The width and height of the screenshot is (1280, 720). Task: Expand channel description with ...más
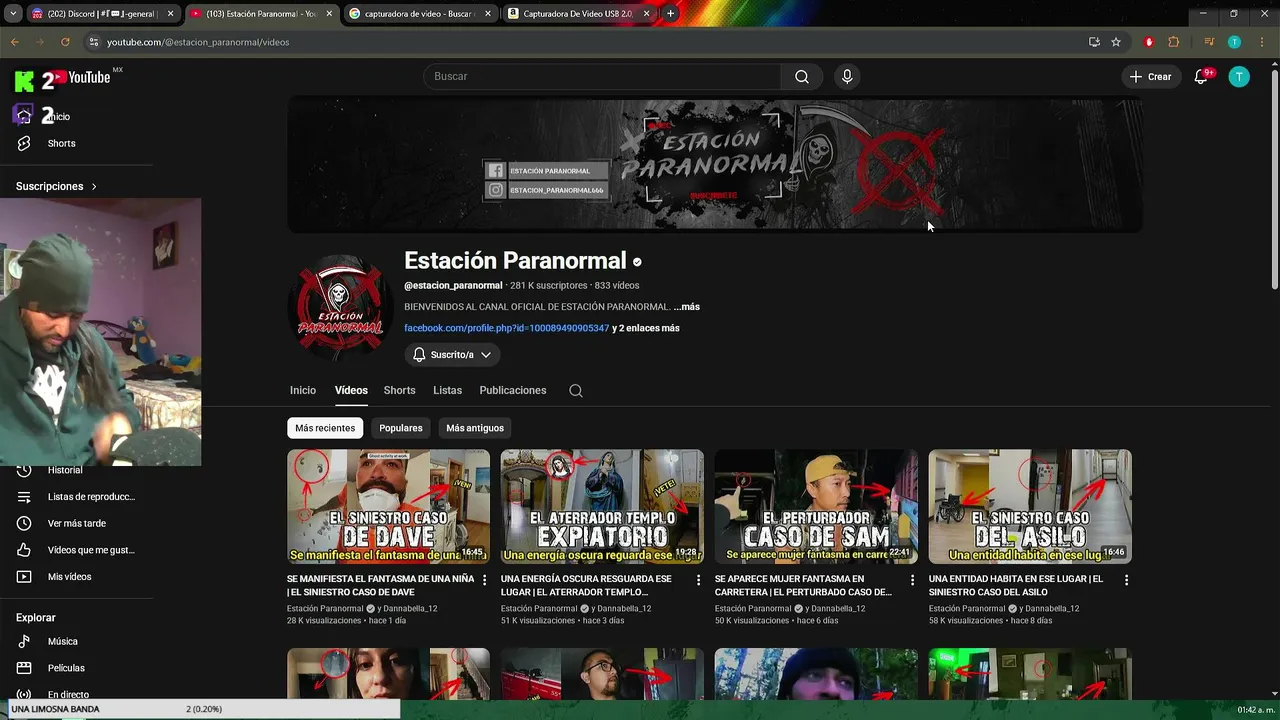pyautogui.click(x=687, y=307)
